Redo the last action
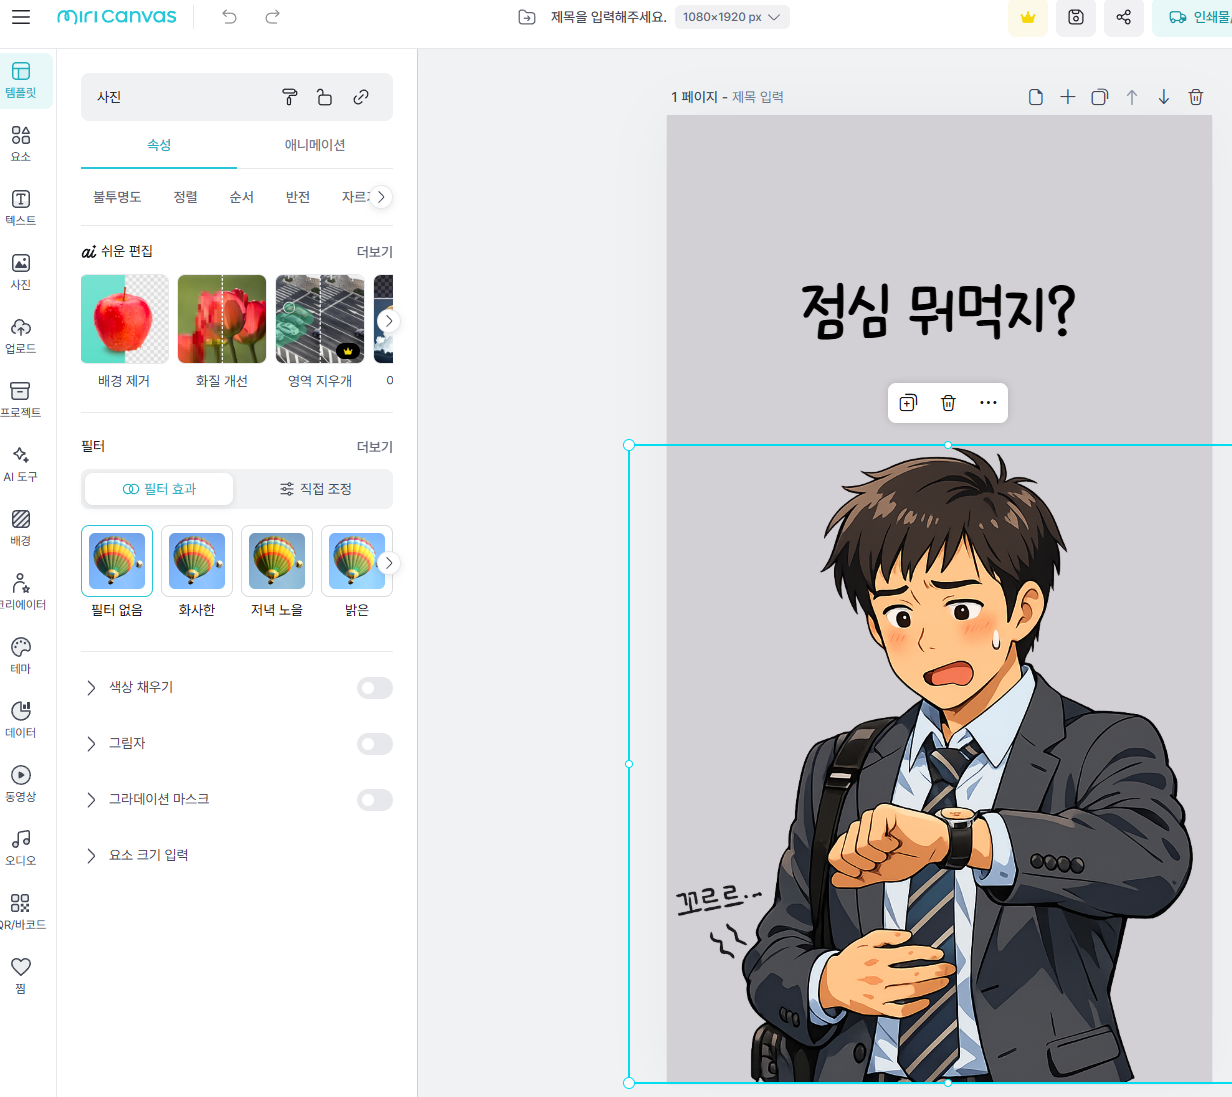 click(272, 17)
